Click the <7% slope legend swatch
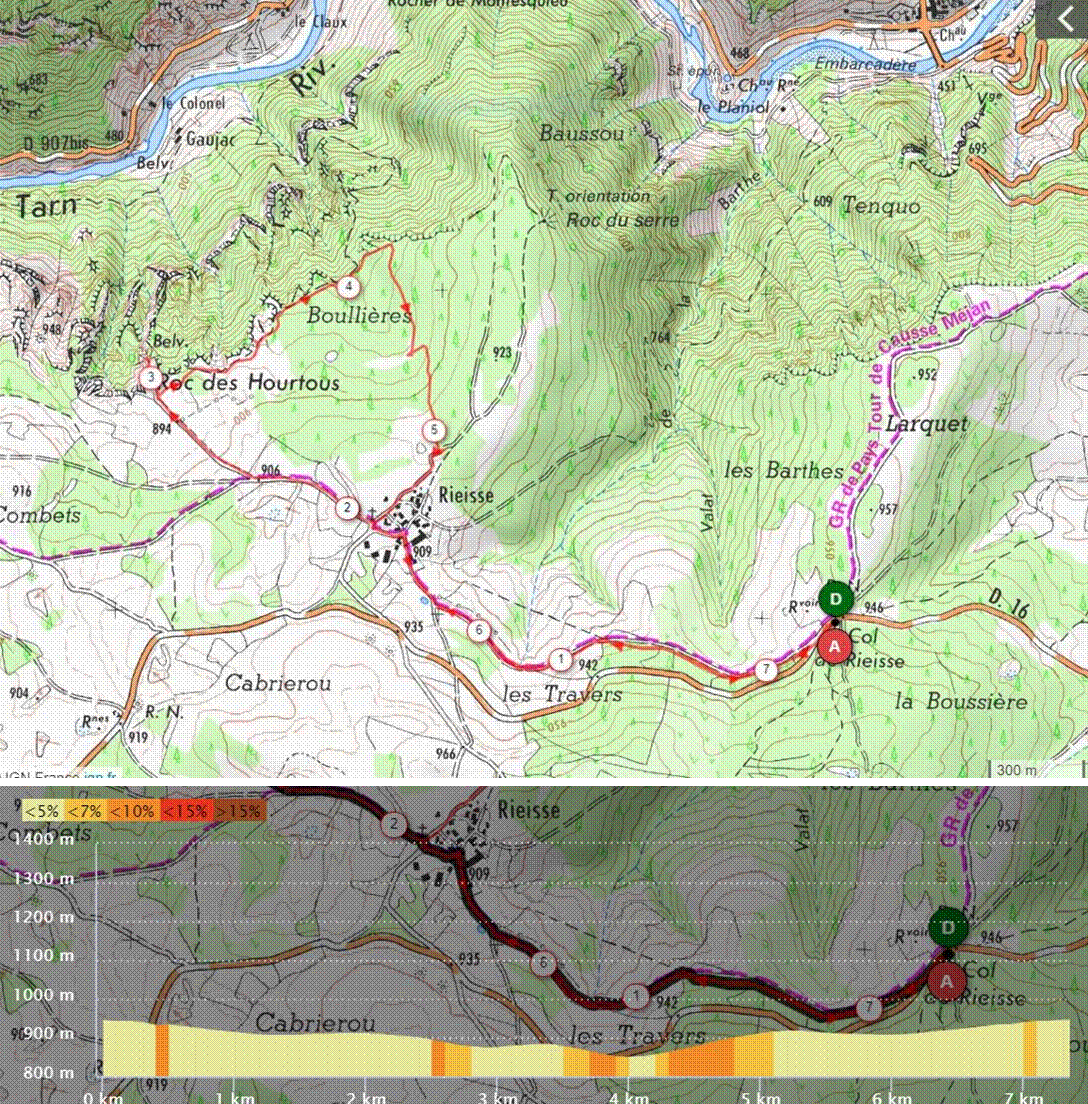 coord(83,810)
